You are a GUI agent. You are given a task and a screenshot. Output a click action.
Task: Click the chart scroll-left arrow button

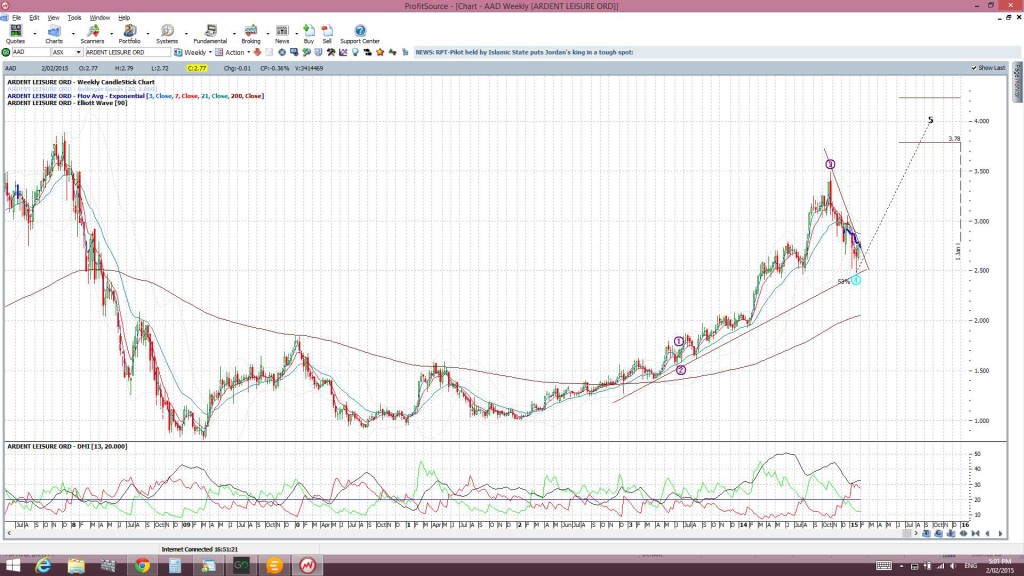point(987,534)
